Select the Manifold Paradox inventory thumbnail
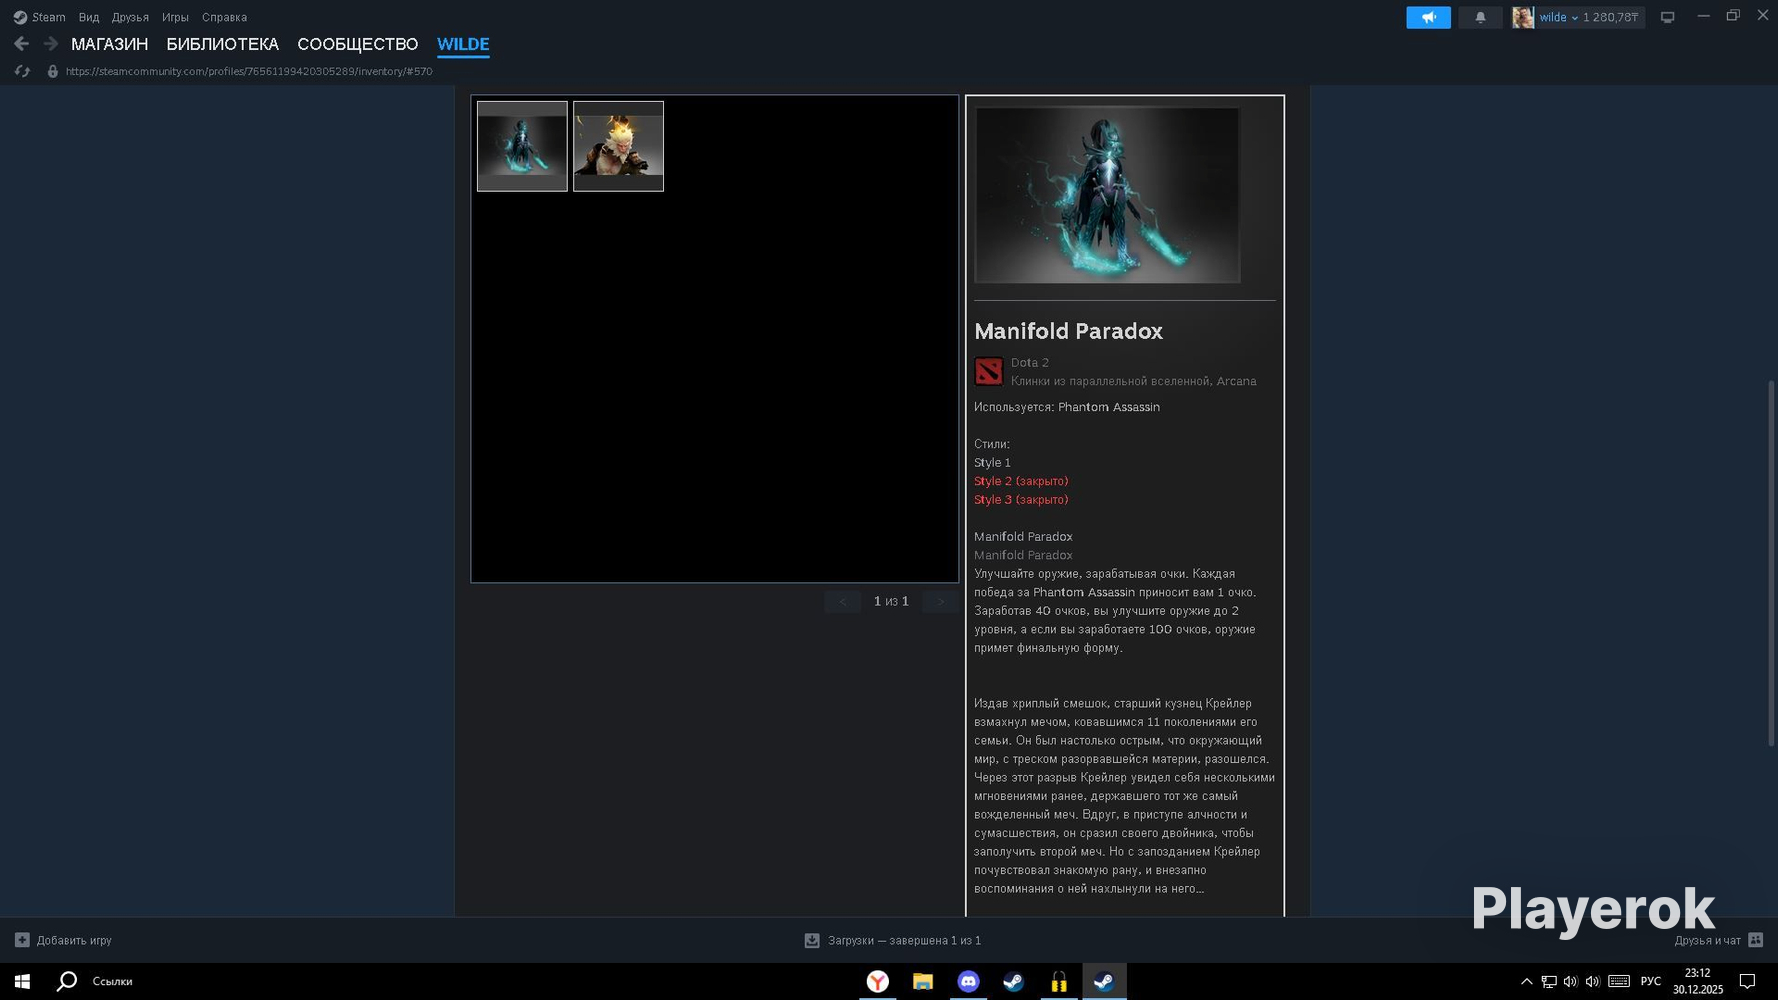Viewport: 1778px width, 1000px height. [522, 146]
